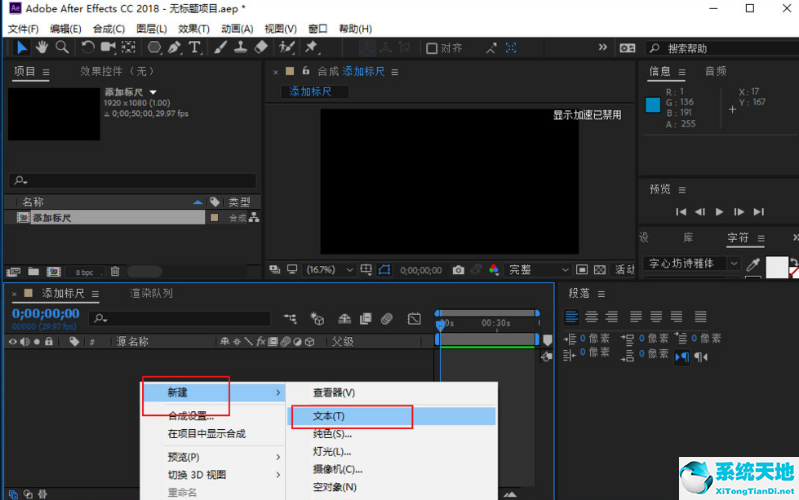The width and height of the screenshot is (799, 500).
Task: Open the 信息 panel menu
Action: pos(682,72)
